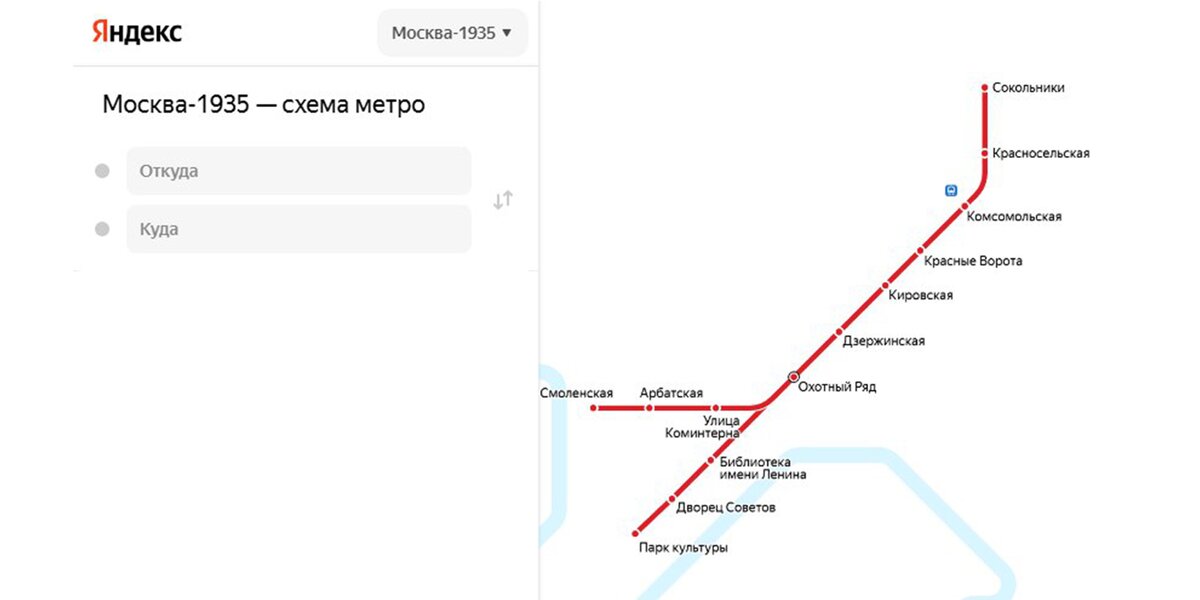Viewport: 1200px width, 600px height.
Task: Select the Охотный Ряд interchange marker
Action: 794,377
